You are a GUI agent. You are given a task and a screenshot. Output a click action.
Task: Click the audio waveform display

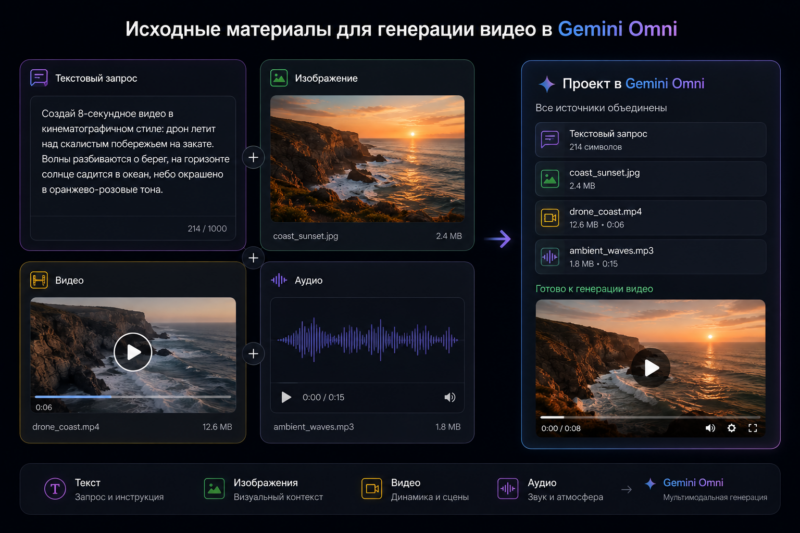[367, 340]
